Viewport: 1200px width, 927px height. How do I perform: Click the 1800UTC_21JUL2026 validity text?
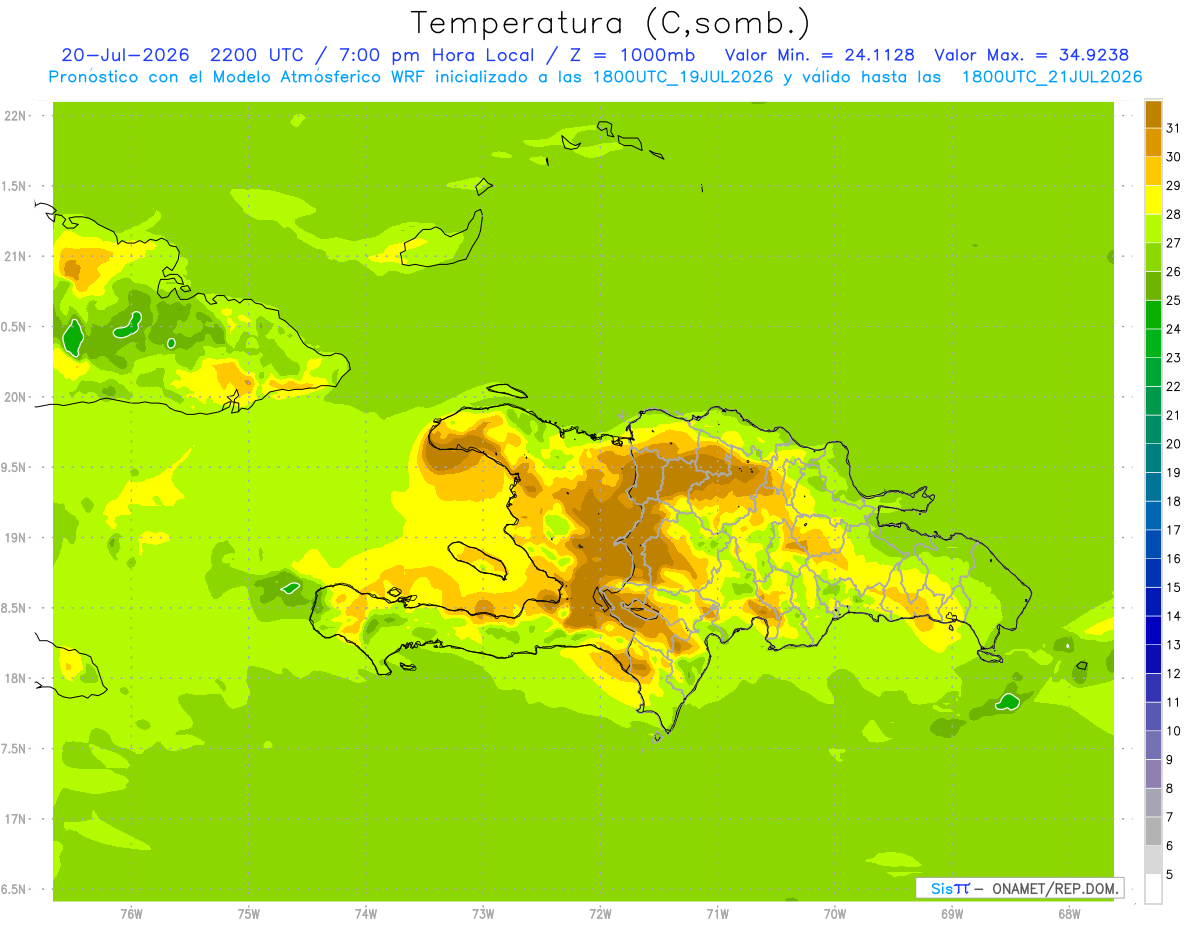[x=1052, y=77]
